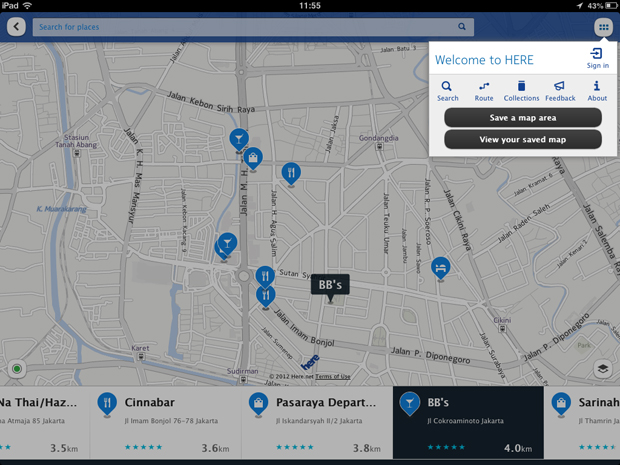Click Karet station marker

[140, 357]
